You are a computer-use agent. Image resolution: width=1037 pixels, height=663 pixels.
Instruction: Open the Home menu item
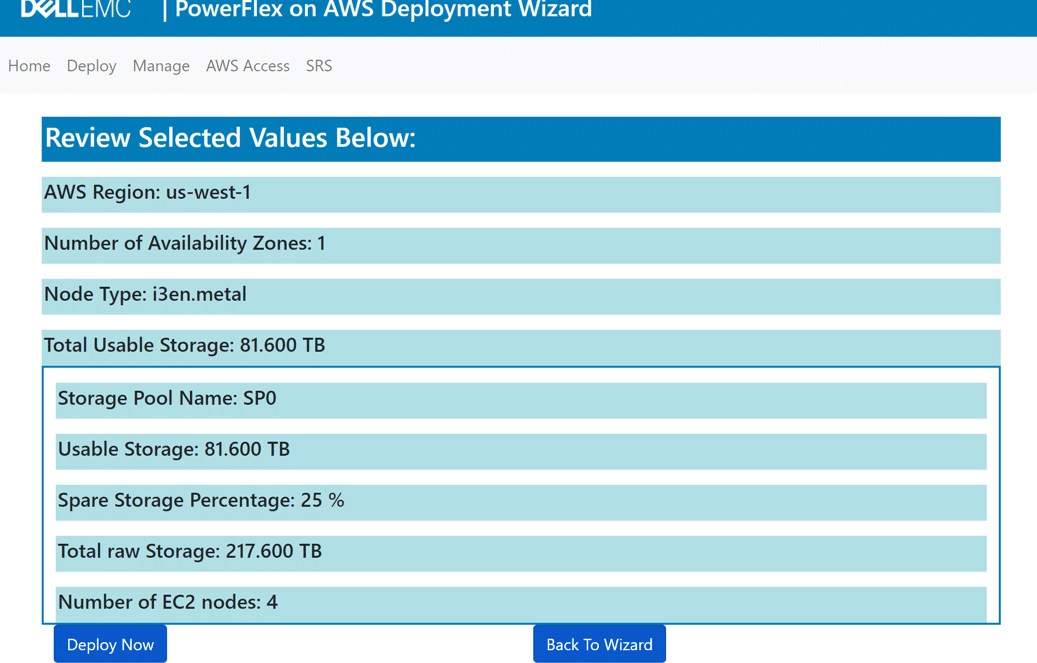point(29,66)
